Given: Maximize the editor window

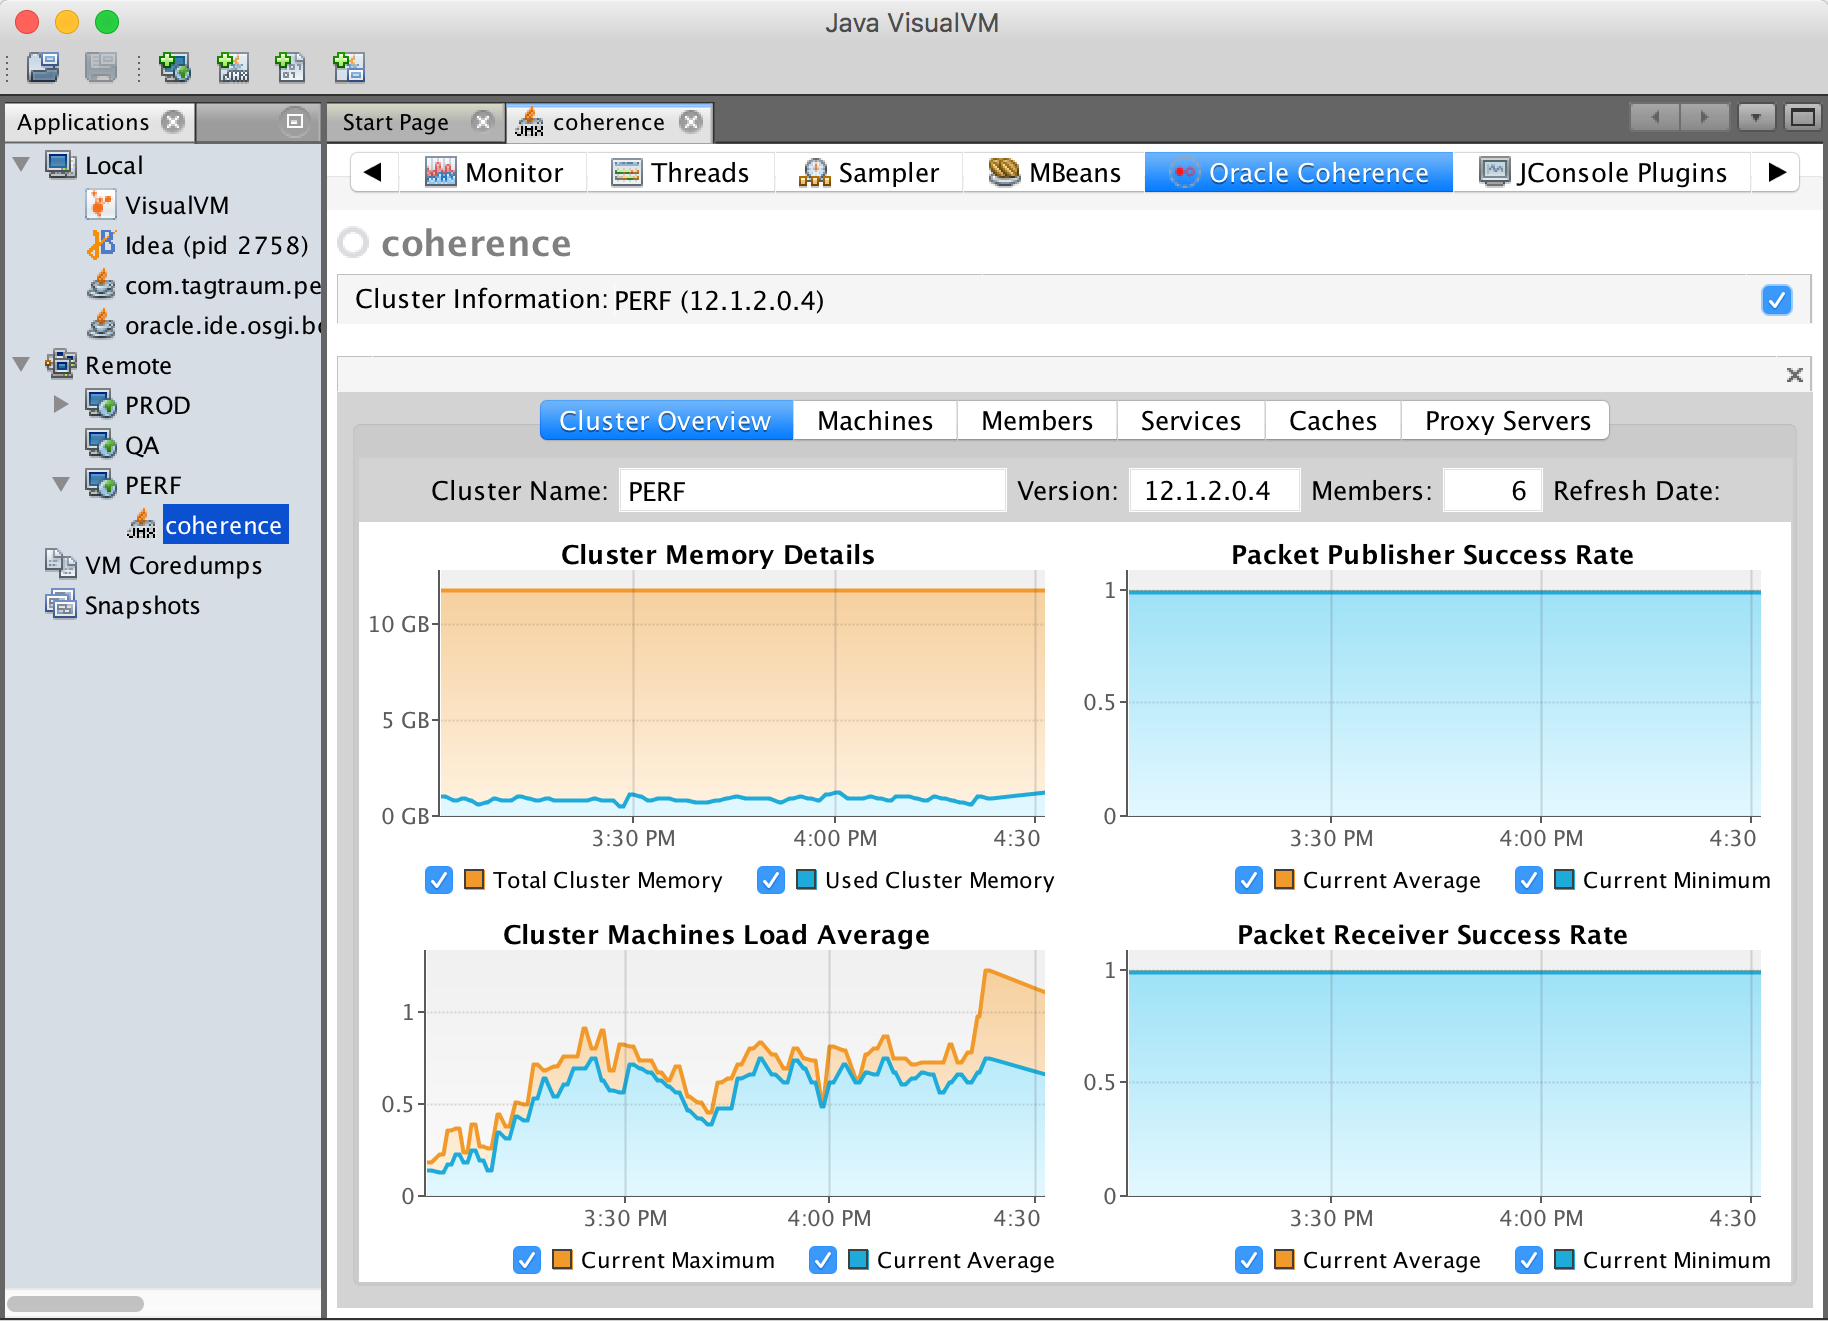Looking at the screenshot, I should (x=1802, y=118).
